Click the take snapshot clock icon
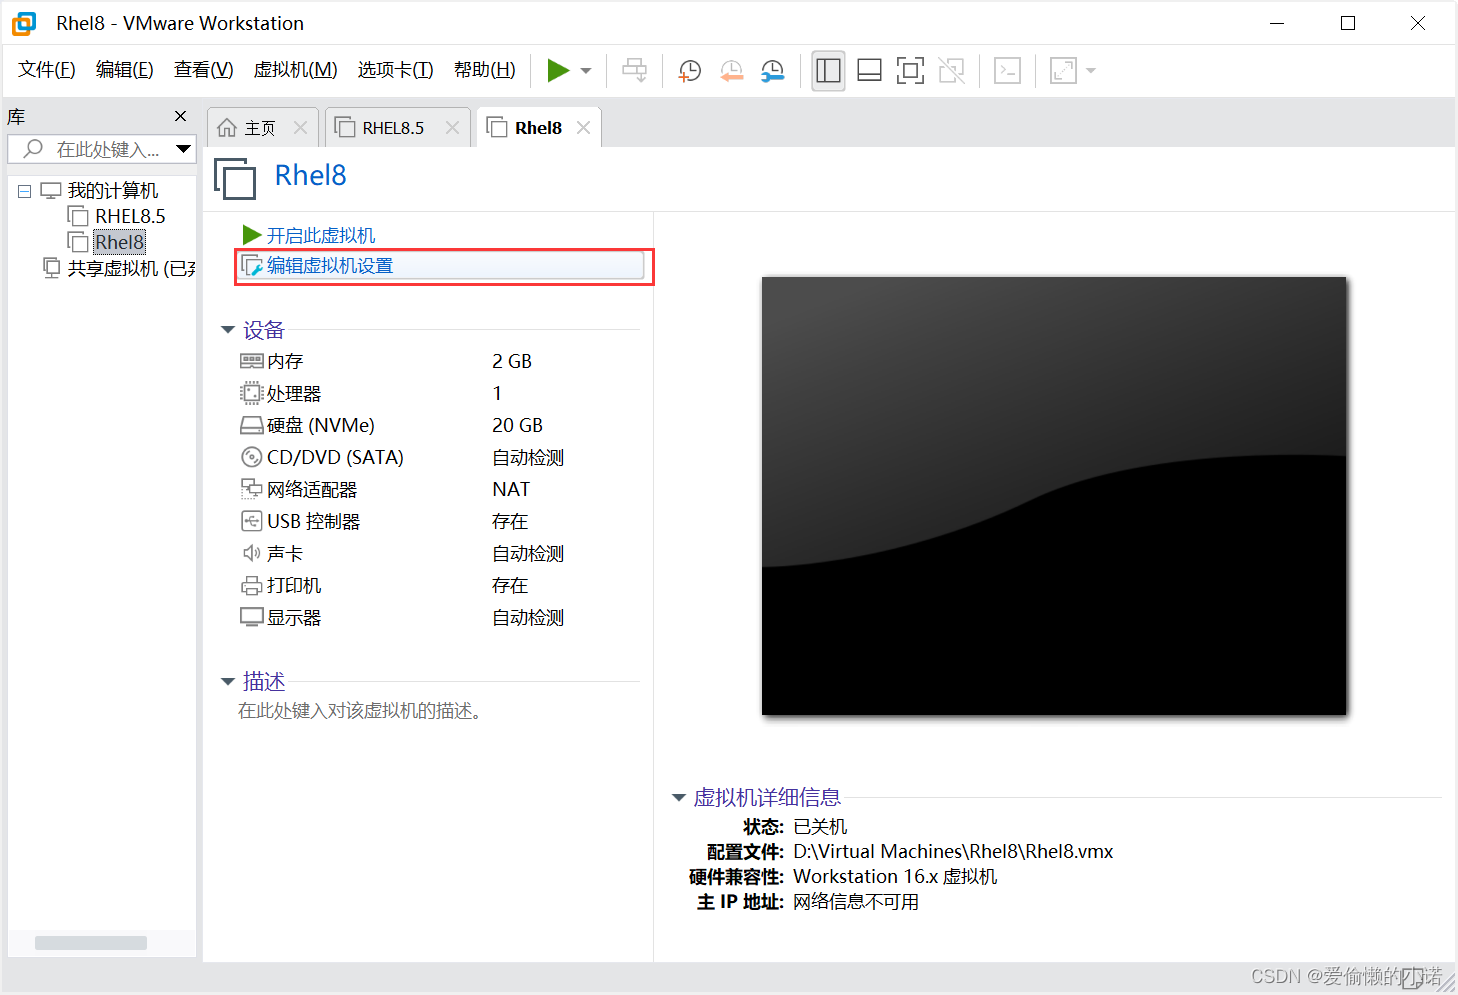 [690, 70]
